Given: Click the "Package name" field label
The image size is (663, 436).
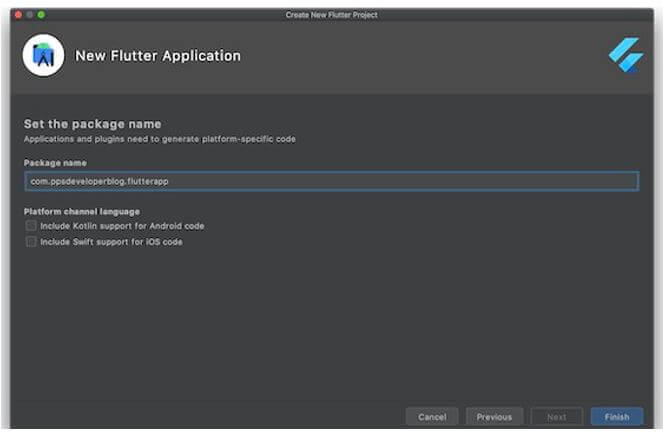Looking at the screenshot, I should (x=55, y=162).
